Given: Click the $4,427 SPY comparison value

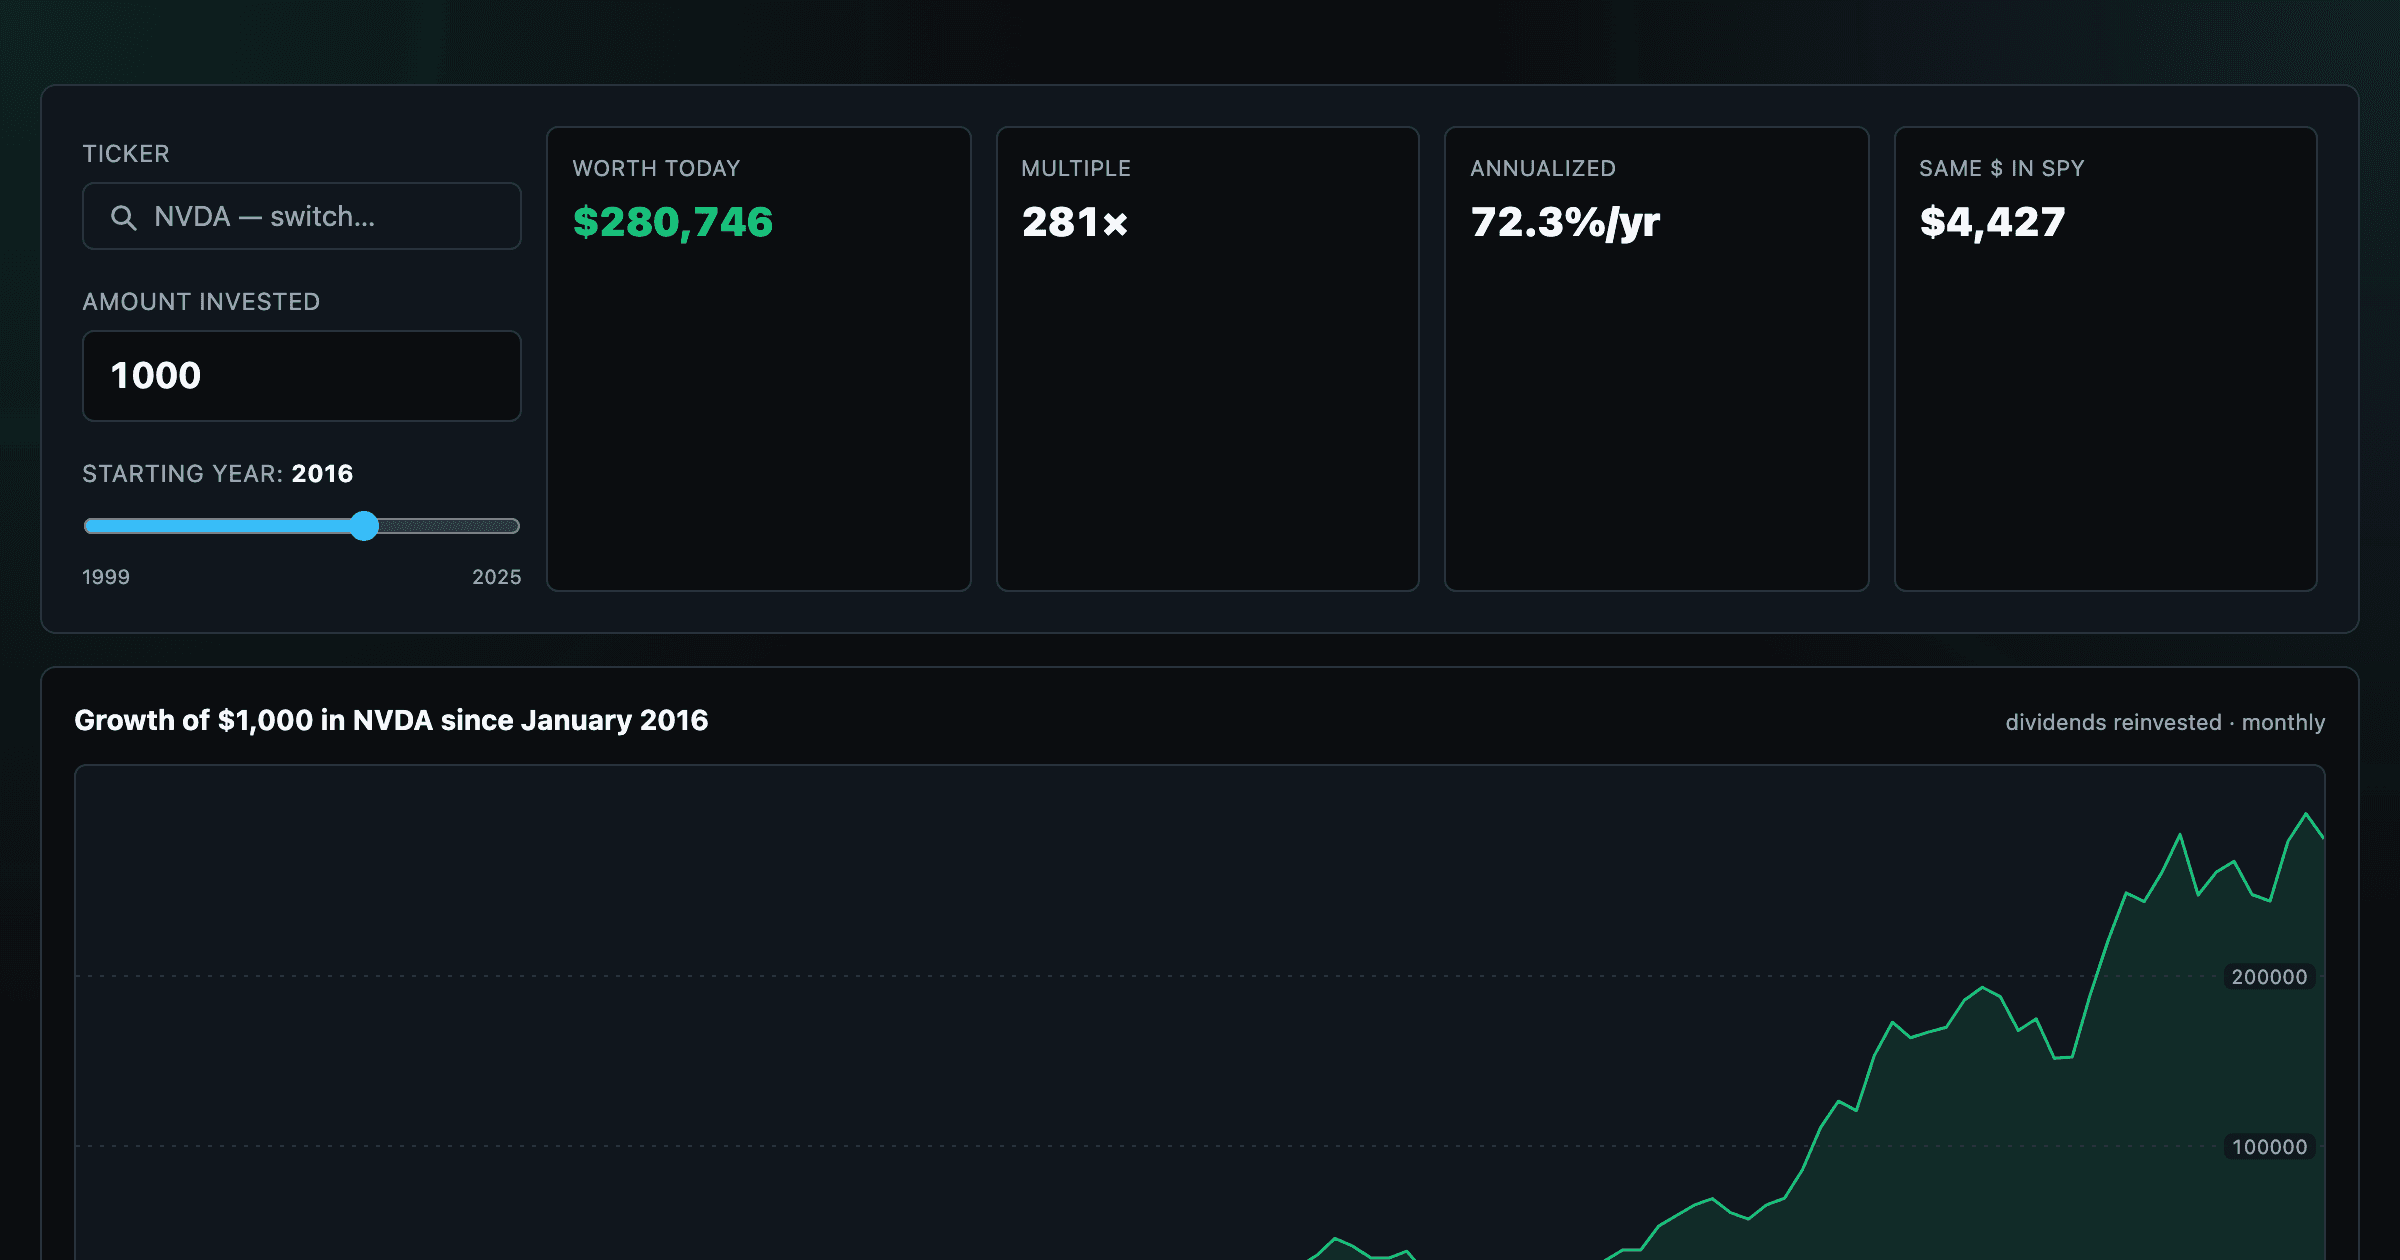Looking at the screenshot, I should coord(1992,222).
